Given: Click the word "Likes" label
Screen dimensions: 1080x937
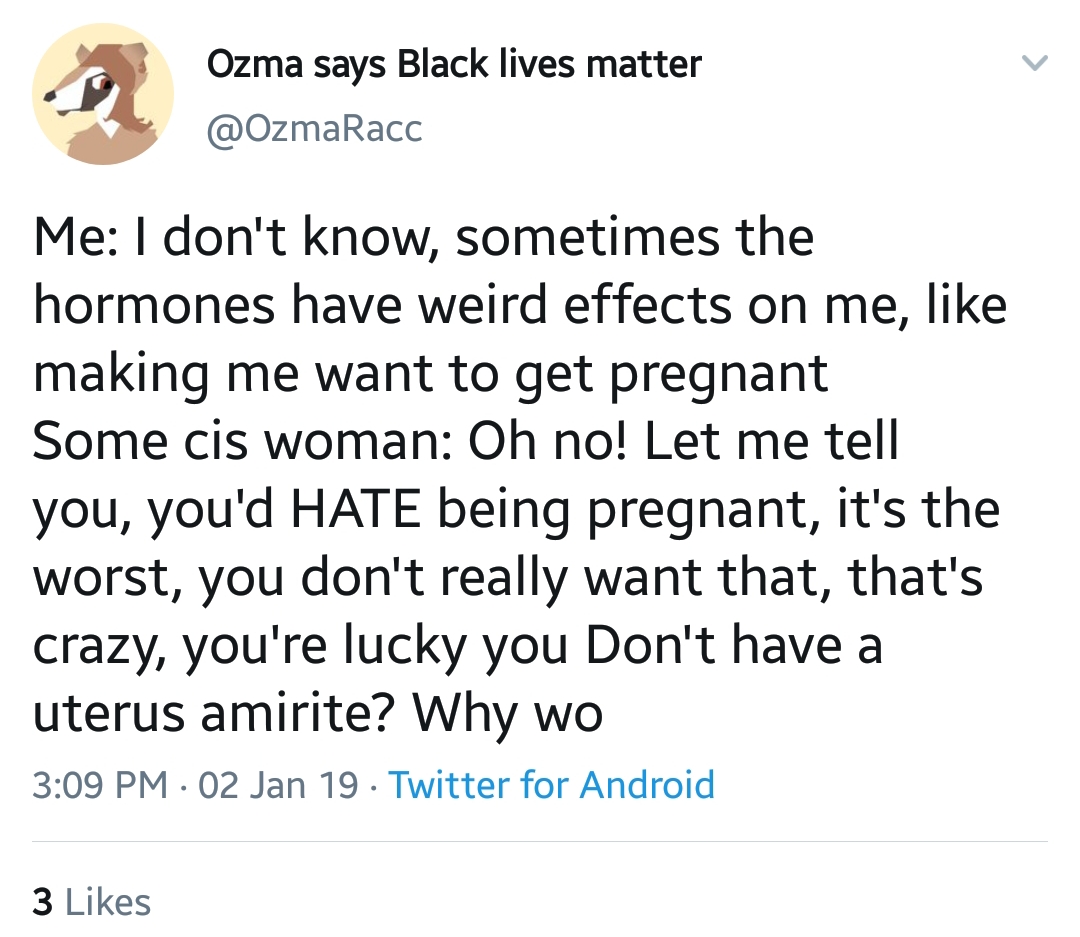Looking at the screenshot, I should [108, 903].
